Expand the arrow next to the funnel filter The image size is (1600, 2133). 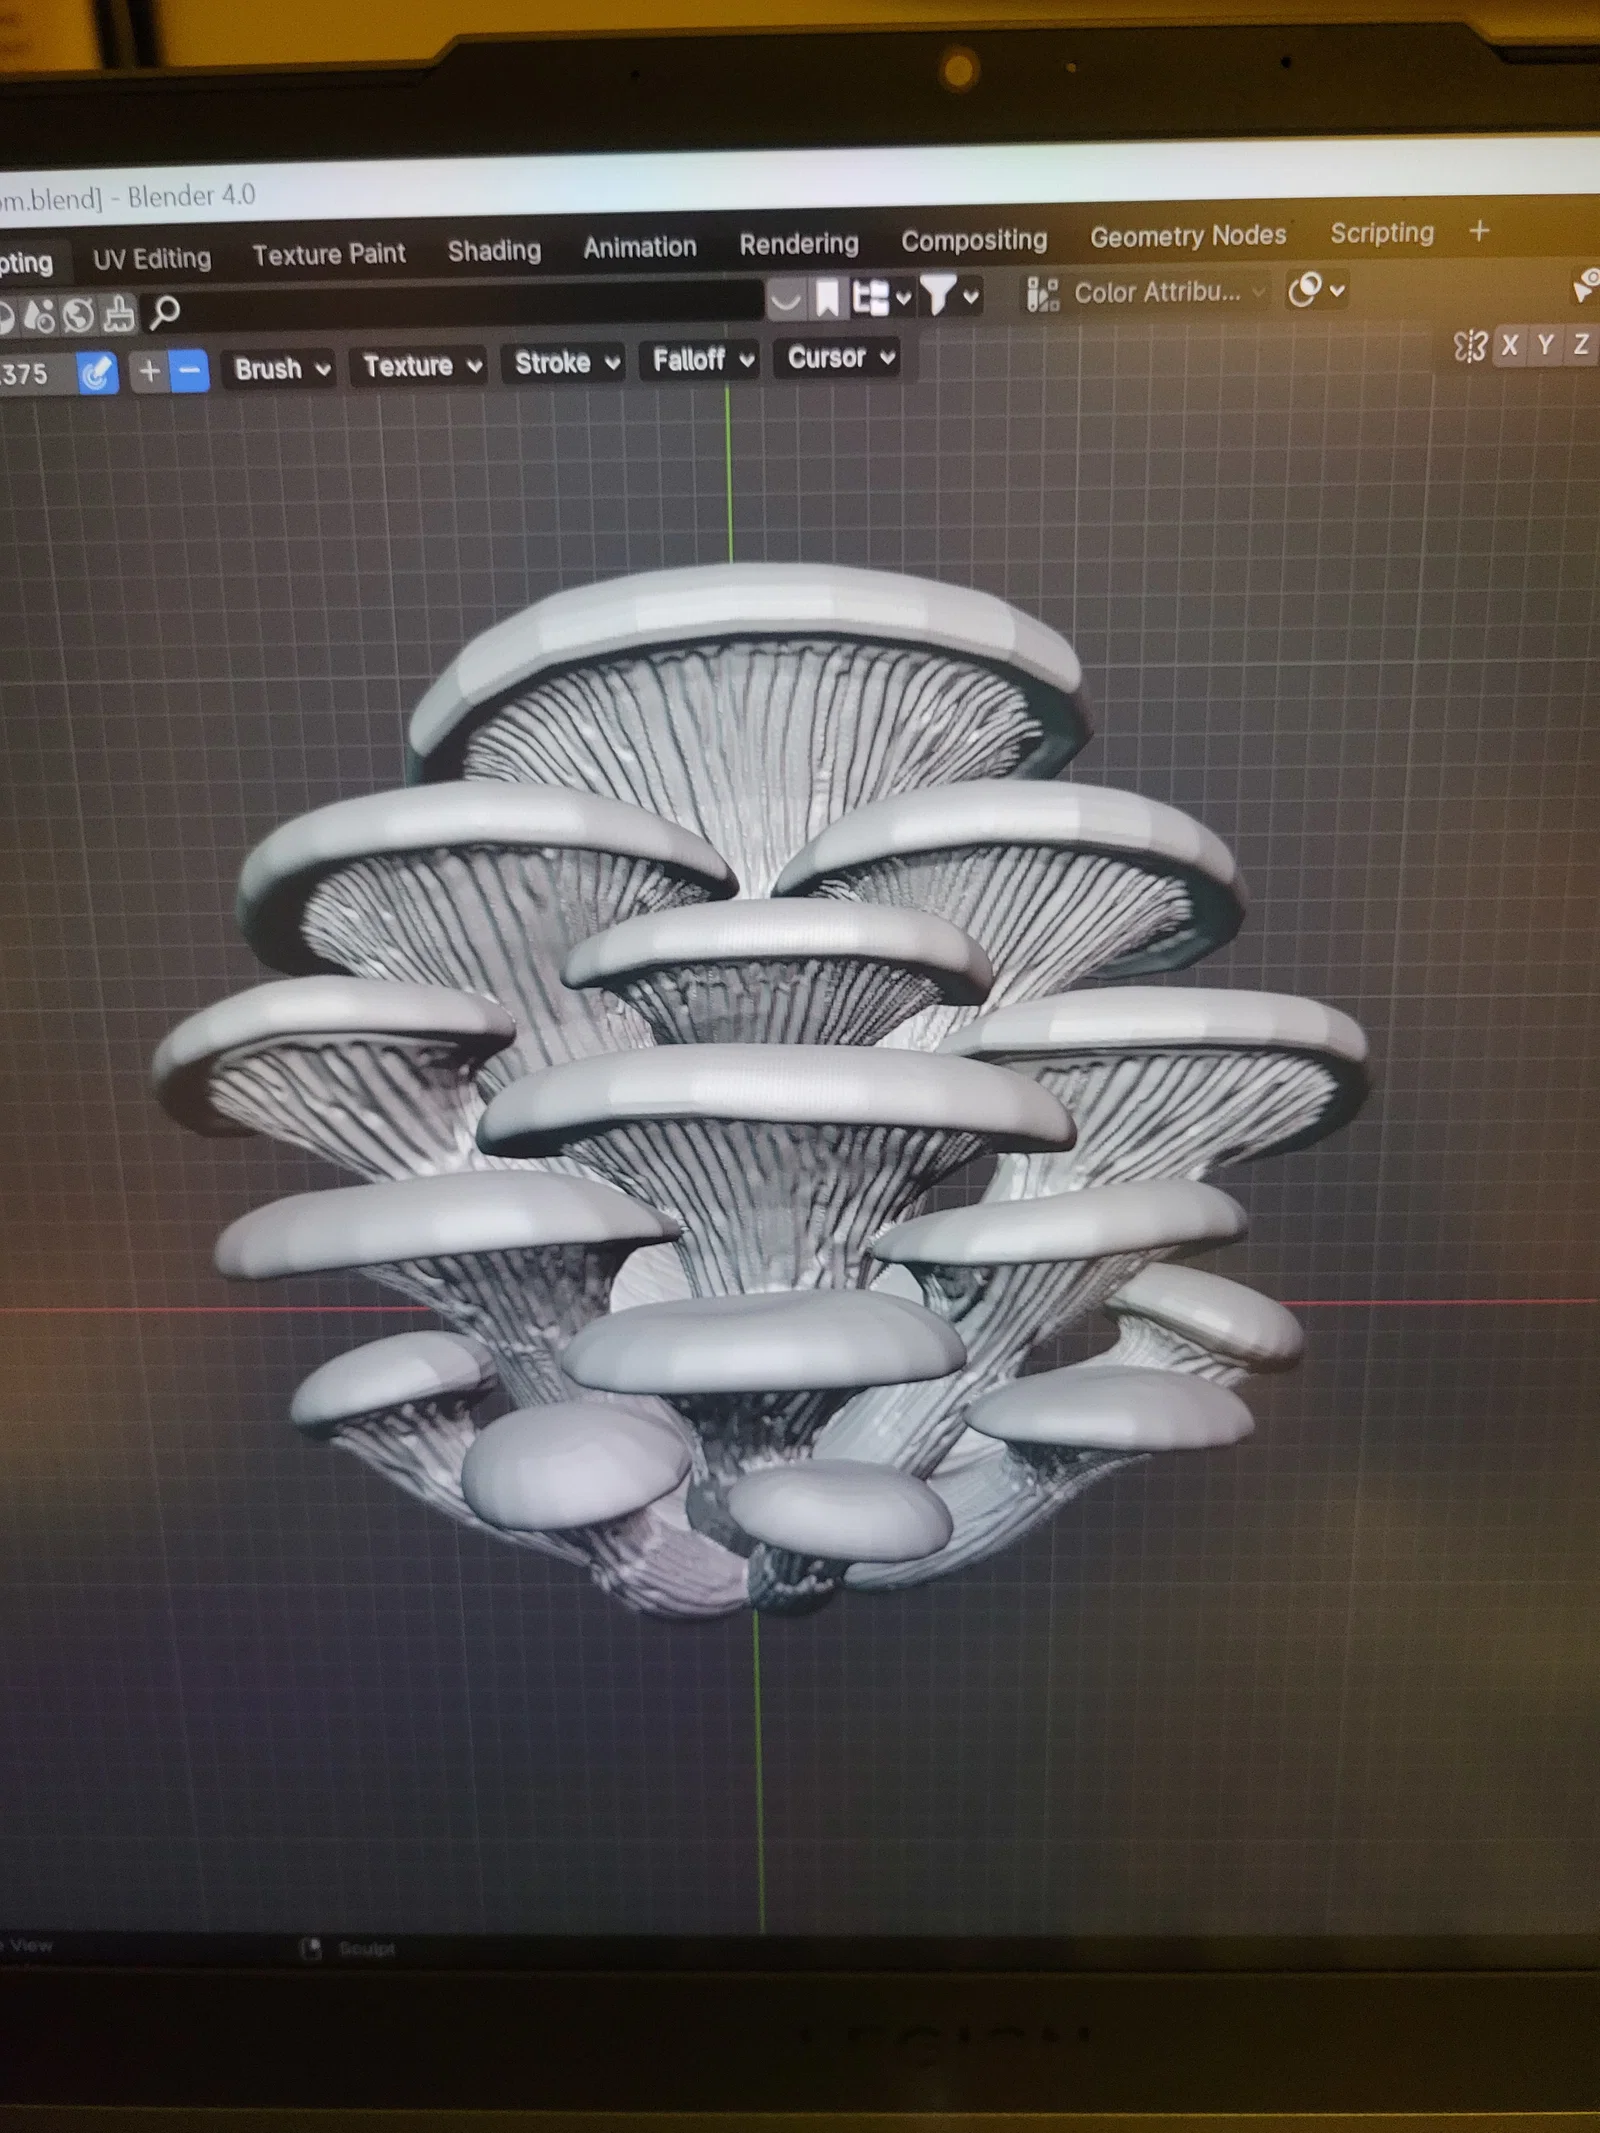click(x=970, y=296)
